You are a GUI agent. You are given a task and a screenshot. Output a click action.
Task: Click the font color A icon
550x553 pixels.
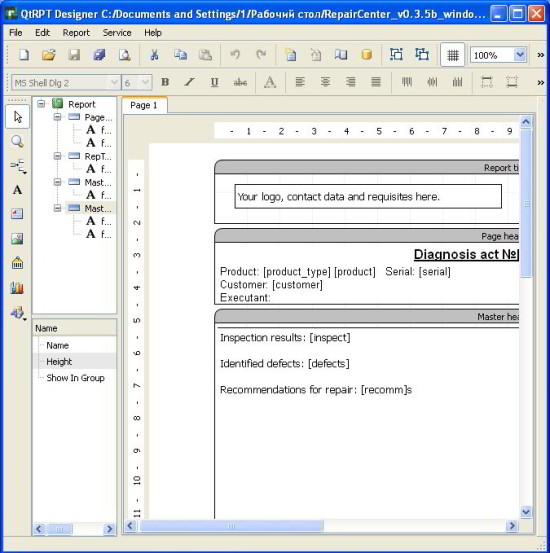[x=270, y=83]
